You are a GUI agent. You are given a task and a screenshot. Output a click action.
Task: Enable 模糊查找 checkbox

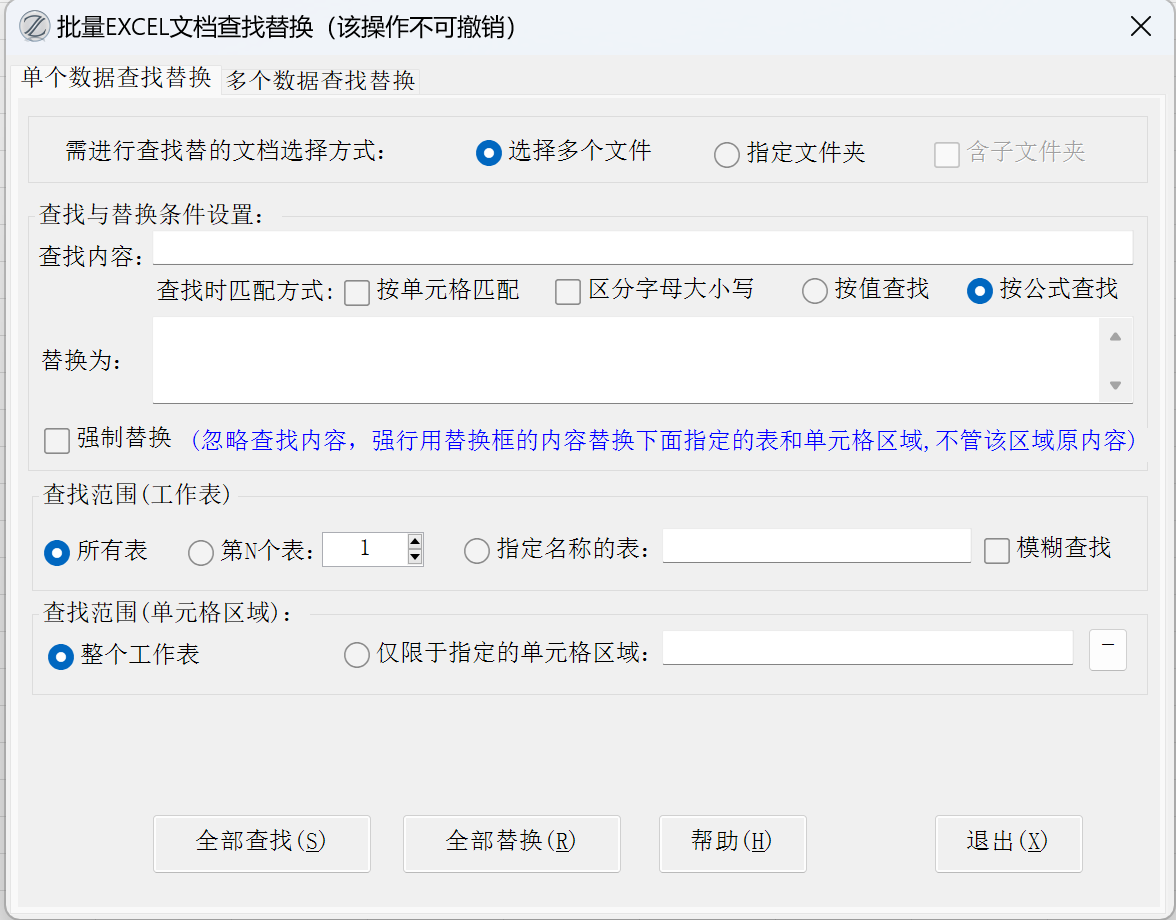click(997, 550)
